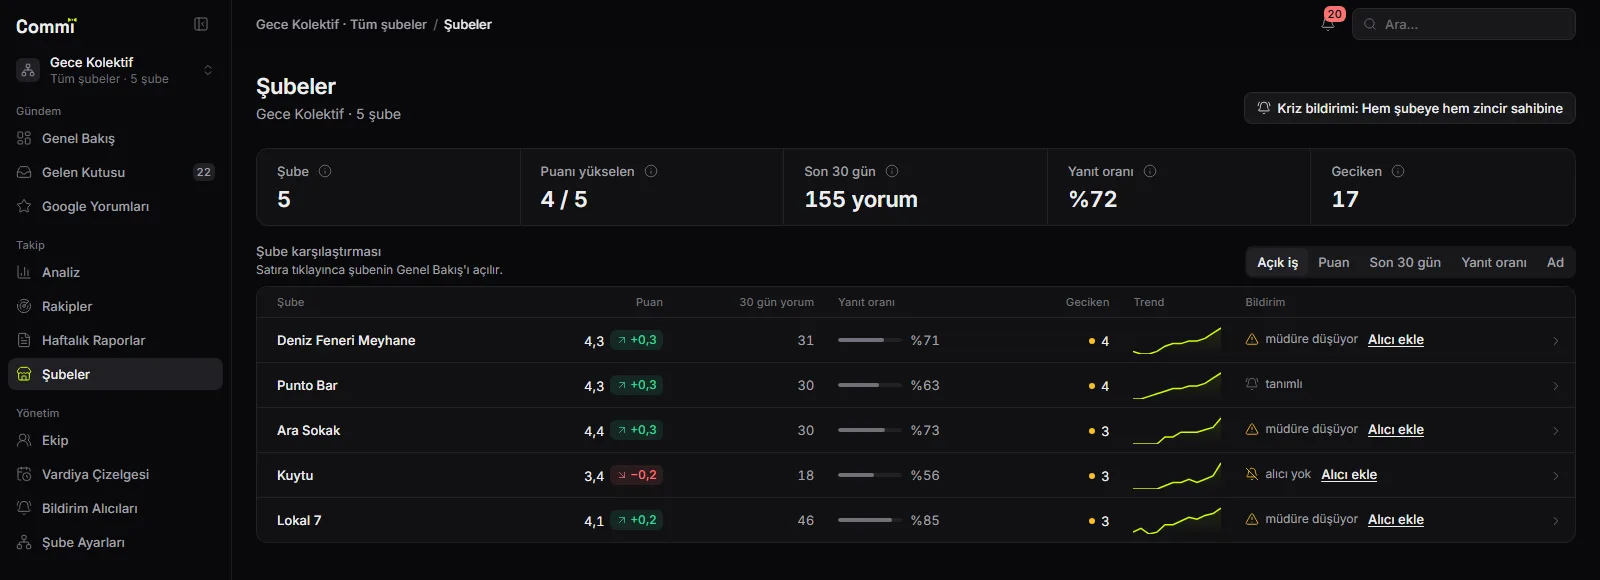Open Ara Sokak row chevron
Image resolution: width=1600 pixels, height=580 pixels.
(x=1555, y=431)
